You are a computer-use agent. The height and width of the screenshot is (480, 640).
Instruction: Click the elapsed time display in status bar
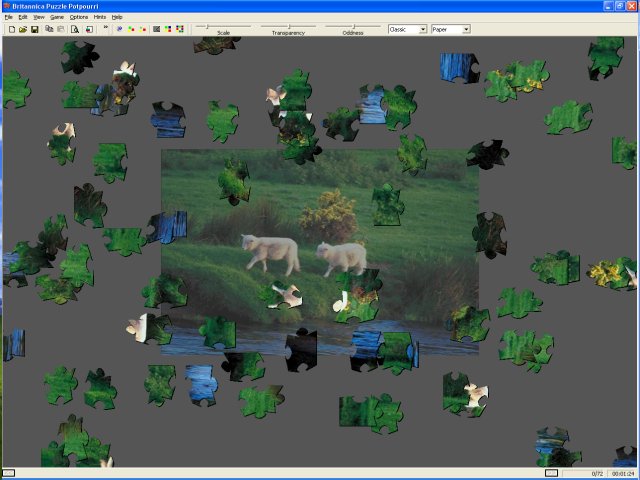tap(621, 472)
